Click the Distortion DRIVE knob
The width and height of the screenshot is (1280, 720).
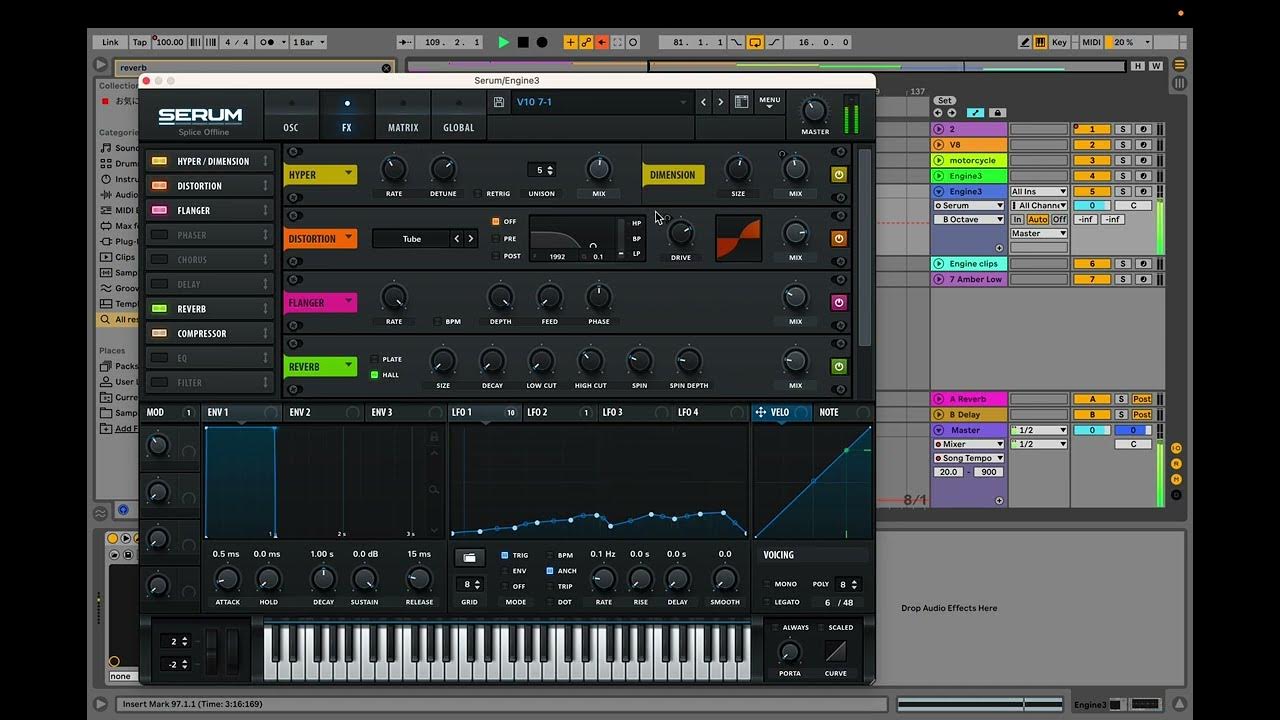pyautogui.click(x=680, y=234)
